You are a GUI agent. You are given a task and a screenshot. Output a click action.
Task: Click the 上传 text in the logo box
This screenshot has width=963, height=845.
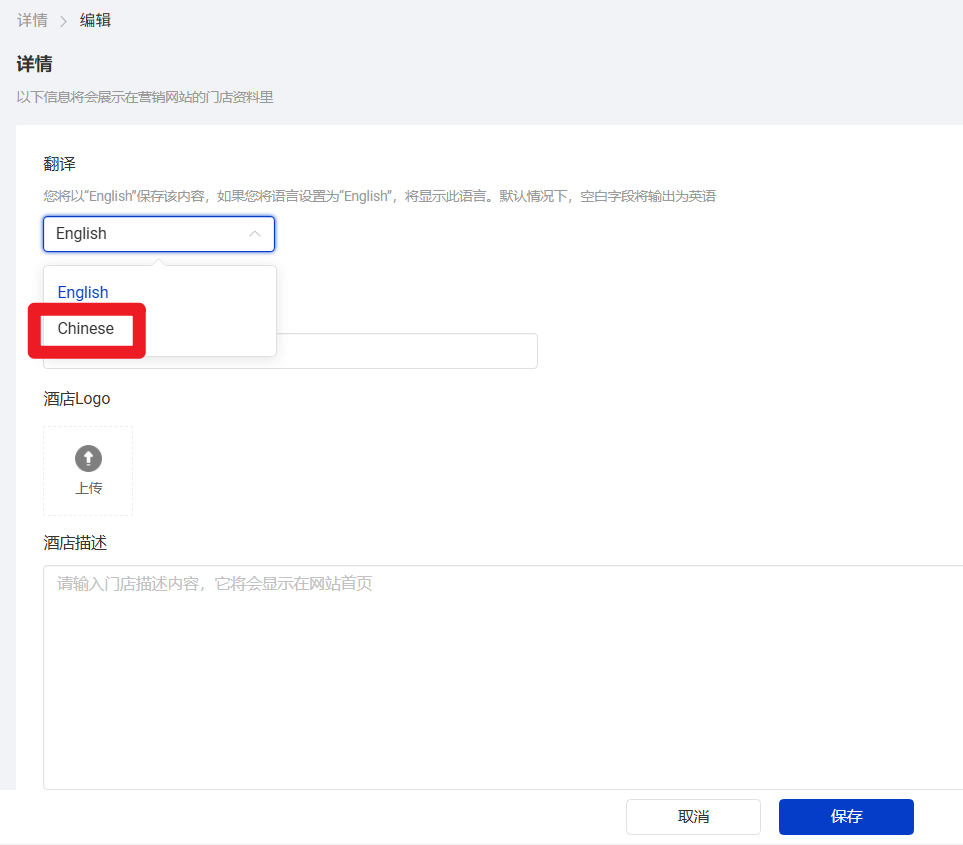88,488
